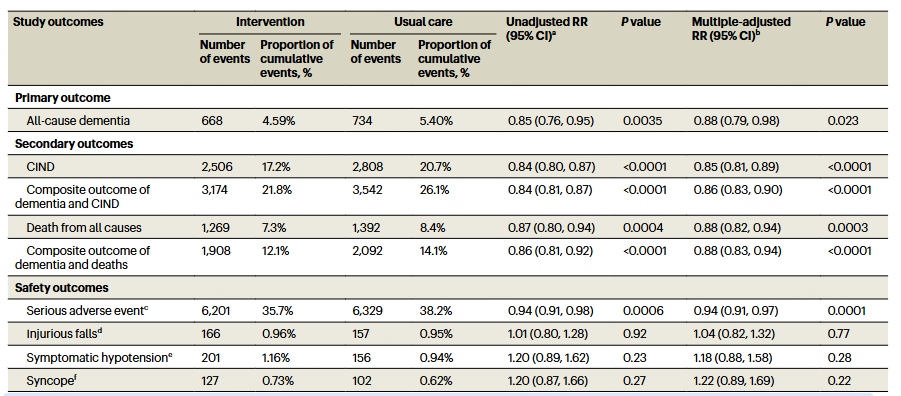Click the Usual care column group header
This screenshot has height=396, width=901.
[423, 22]
